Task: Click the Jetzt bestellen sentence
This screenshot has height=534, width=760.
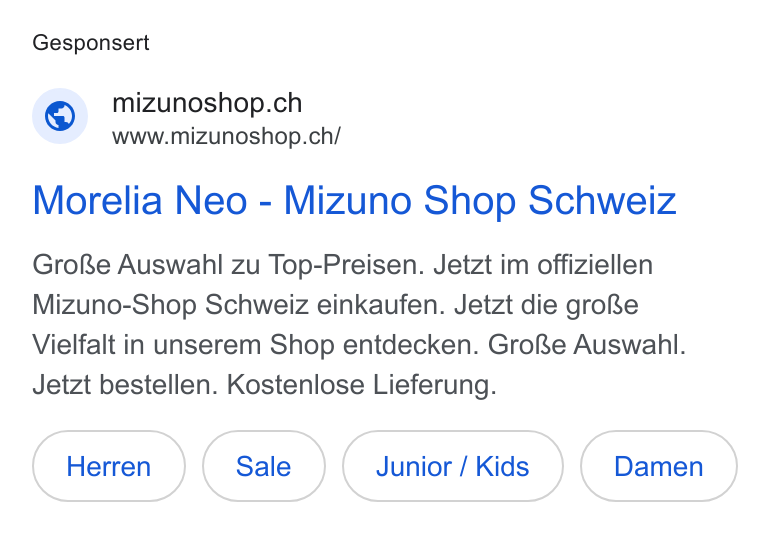Action: click(x=125, y=385)
